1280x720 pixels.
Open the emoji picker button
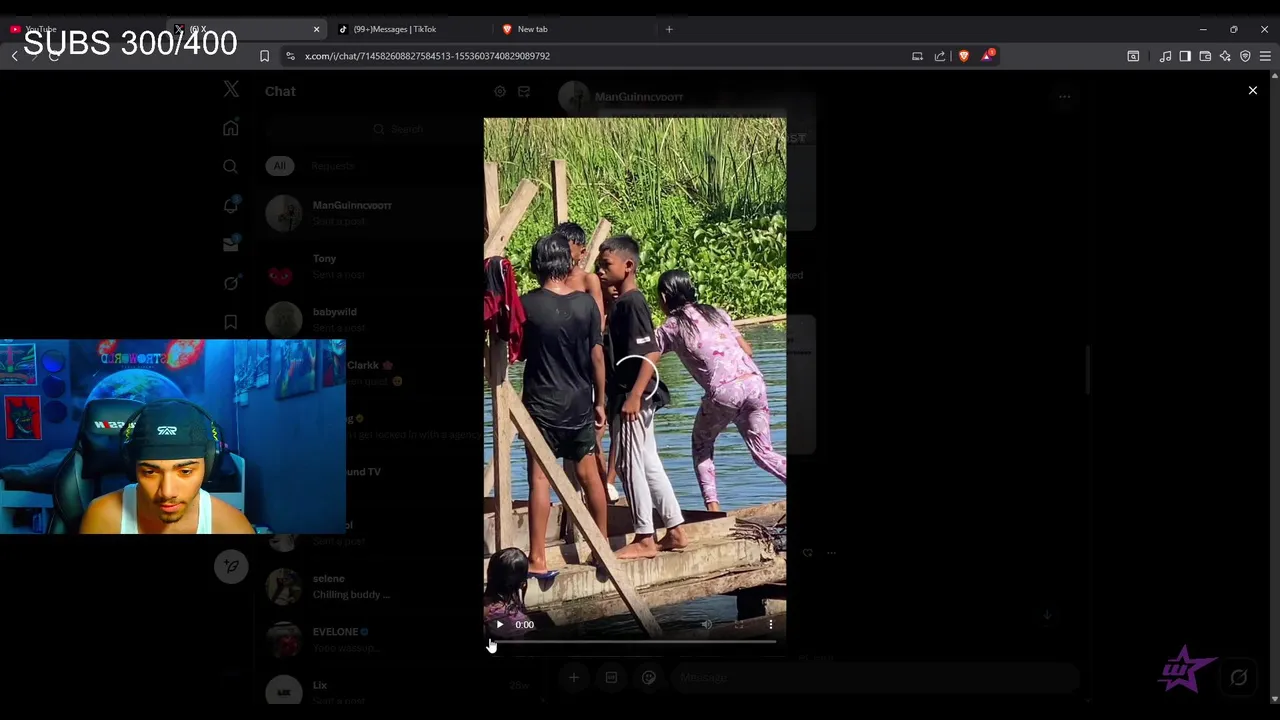(x=648, y=677)
